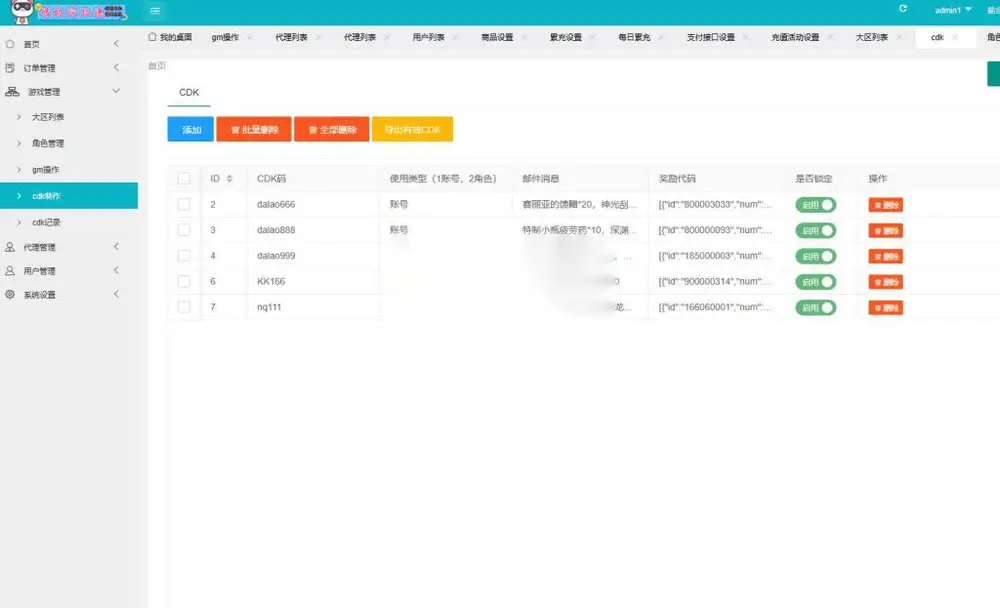
Task: Click the person icon beside 代理管理
Action: click(x=10, y=247)
